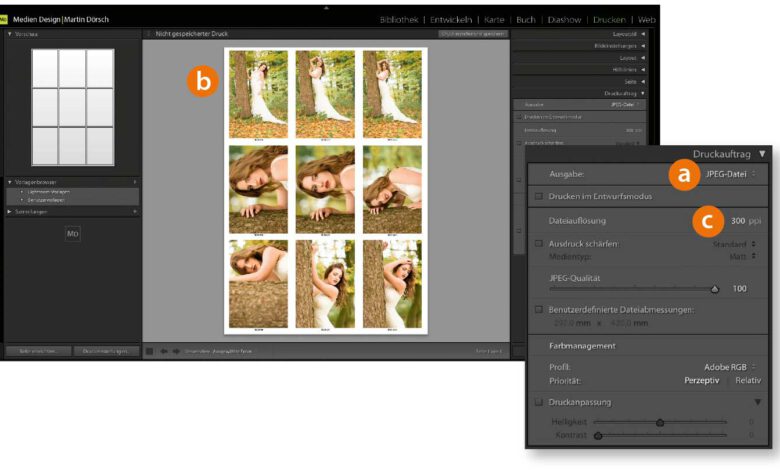Click the orange 'b' callout marker
Screen dimensions: 780x470
202,82
